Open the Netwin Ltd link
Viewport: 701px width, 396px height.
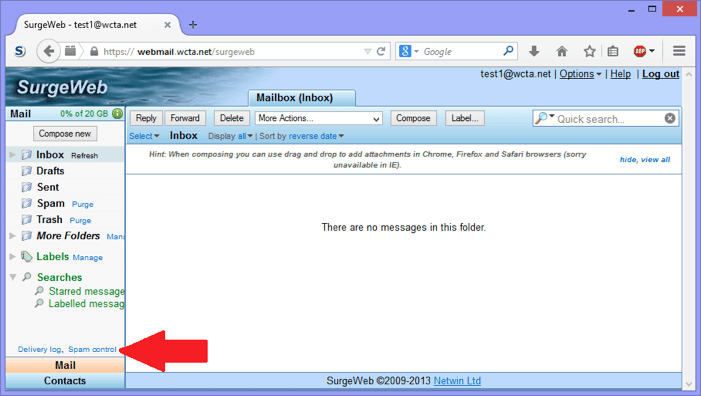457,381
